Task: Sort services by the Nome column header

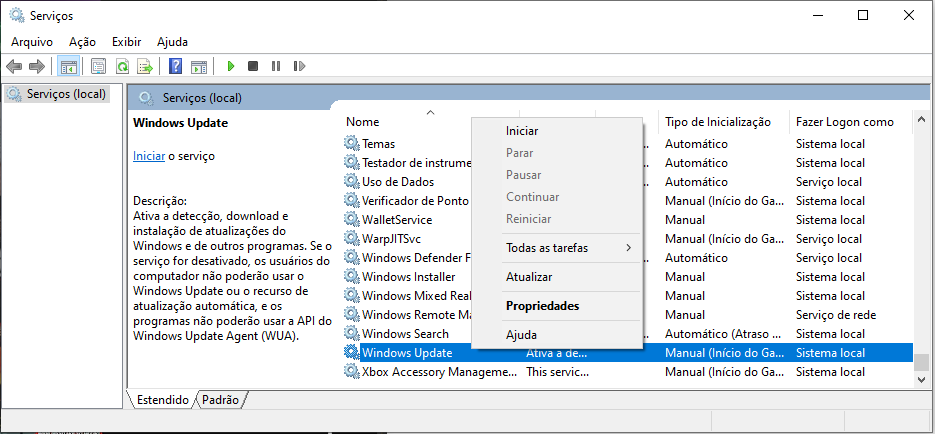Action: pos(363,122)
